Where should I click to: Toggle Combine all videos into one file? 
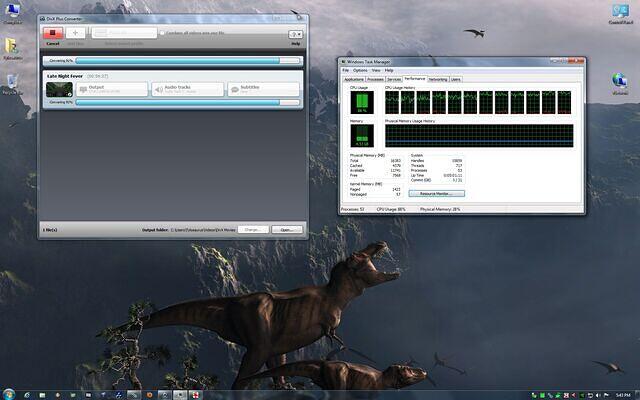161,32
